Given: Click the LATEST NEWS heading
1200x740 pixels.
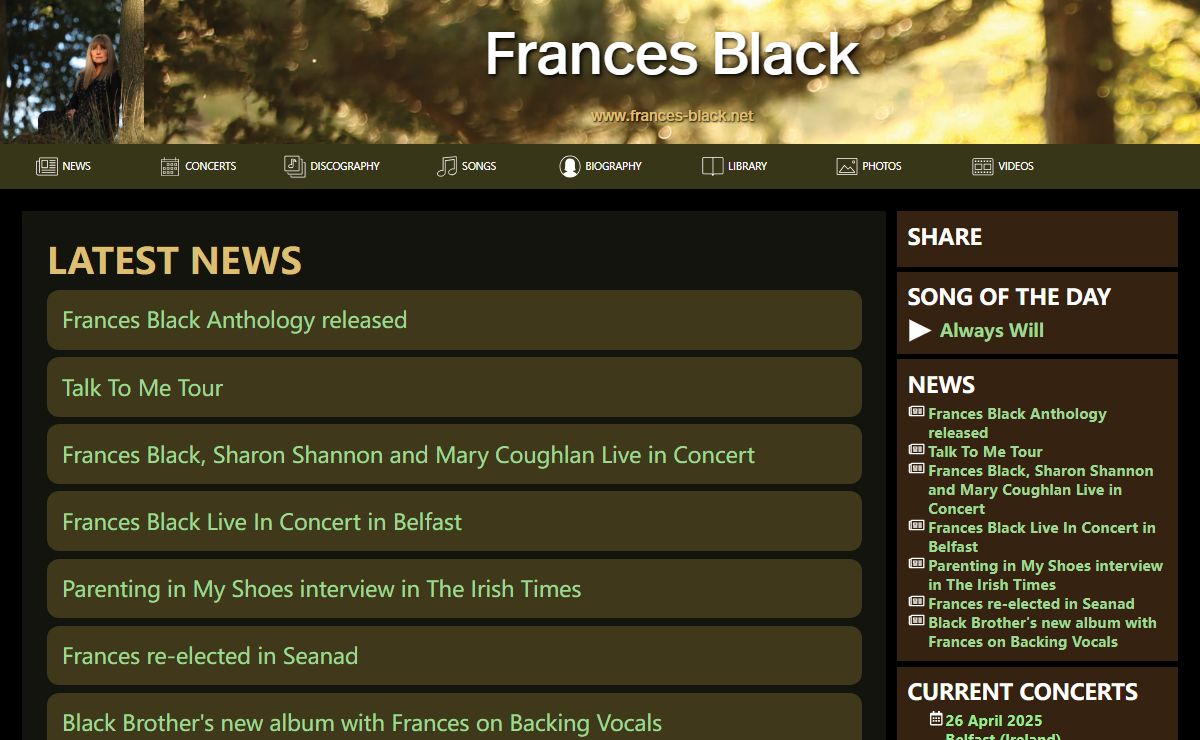Looking at the screenshot, I should (175, 260).
